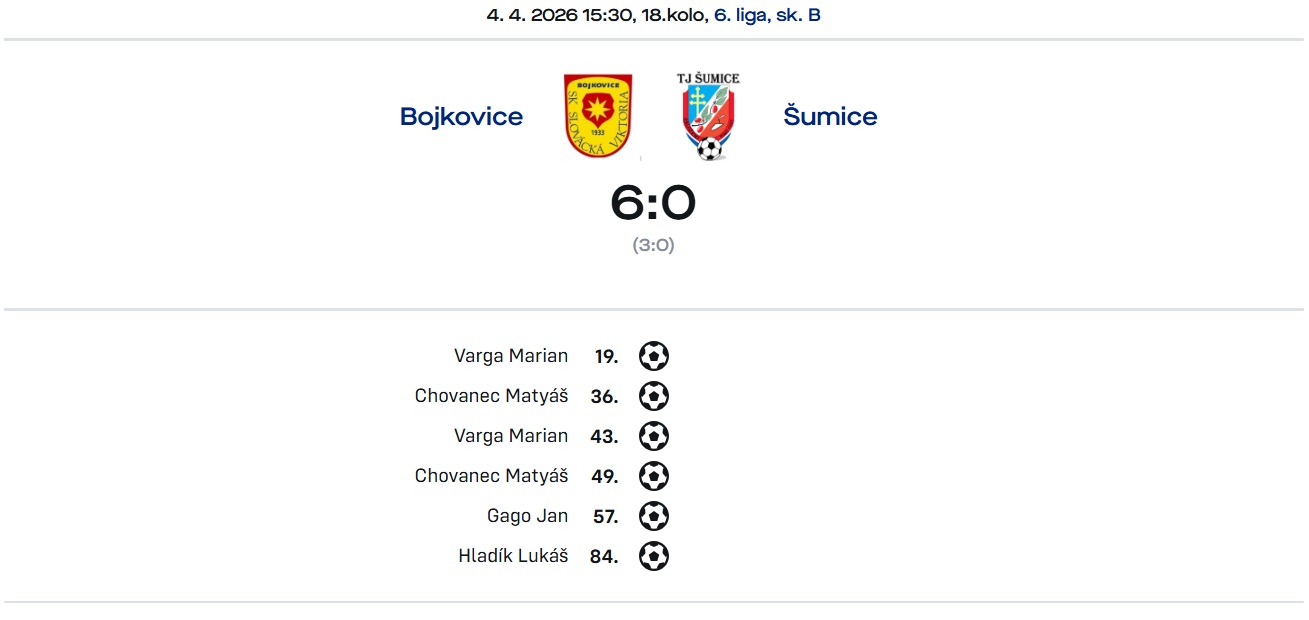Click goal ball icon at minute 19
1309x620 pixels.
pyautogui.click(x=653, y=356)
